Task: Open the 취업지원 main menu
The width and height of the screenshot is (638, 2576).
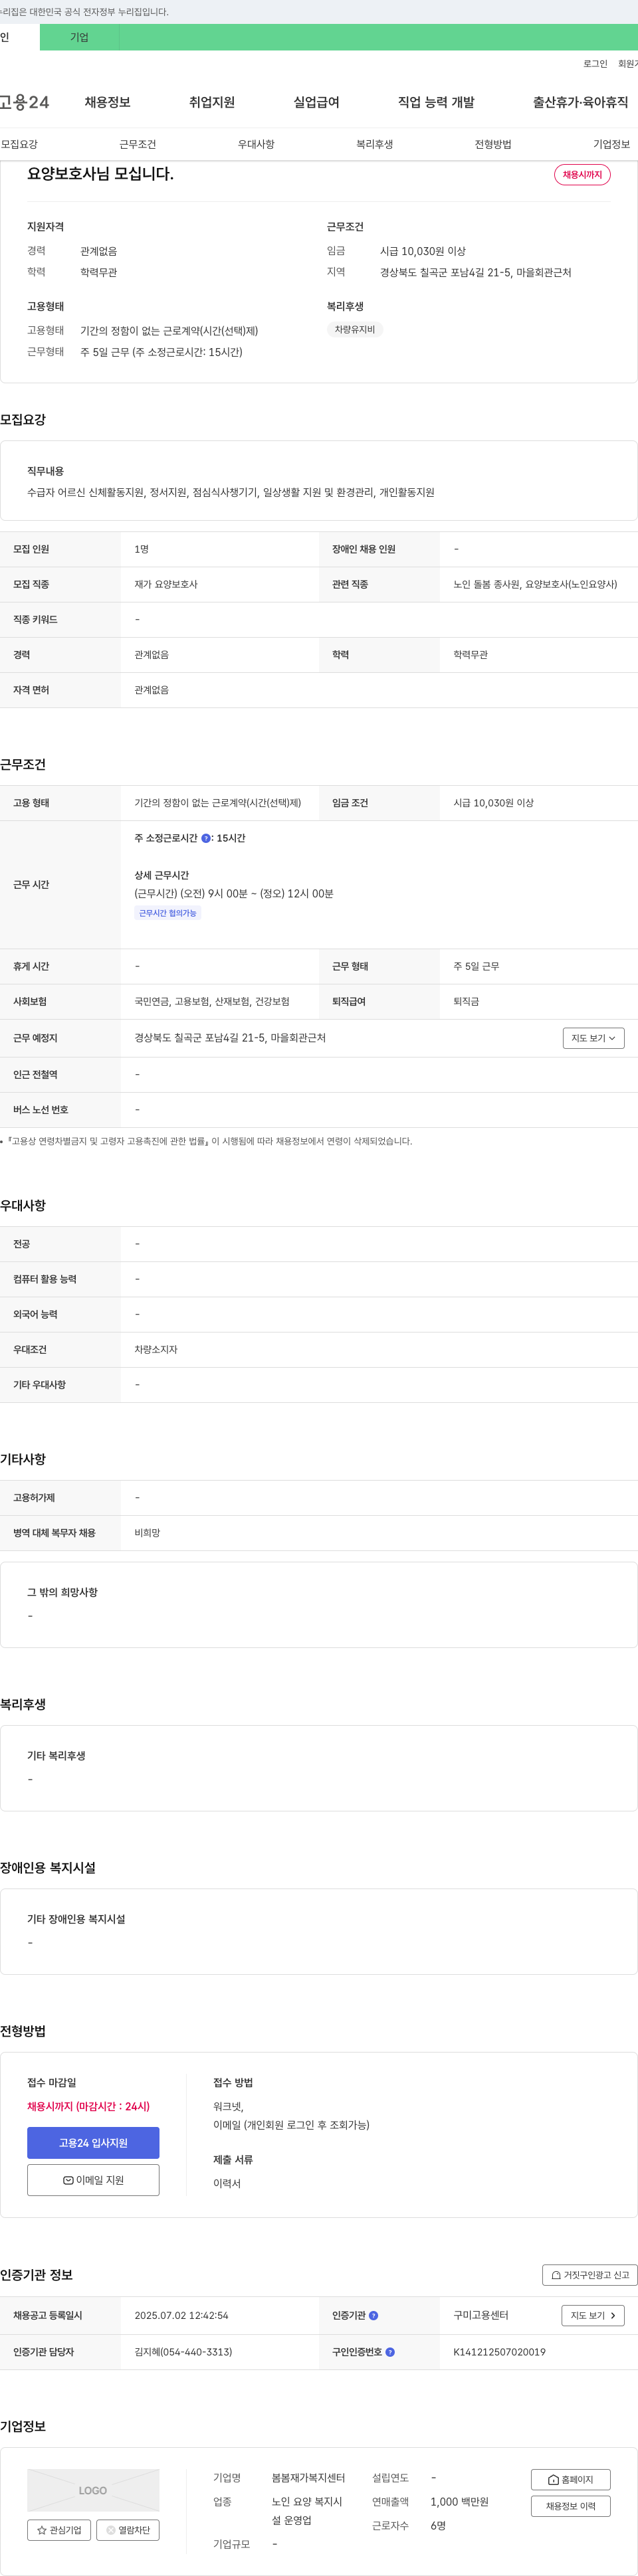Action: (212, 102)
